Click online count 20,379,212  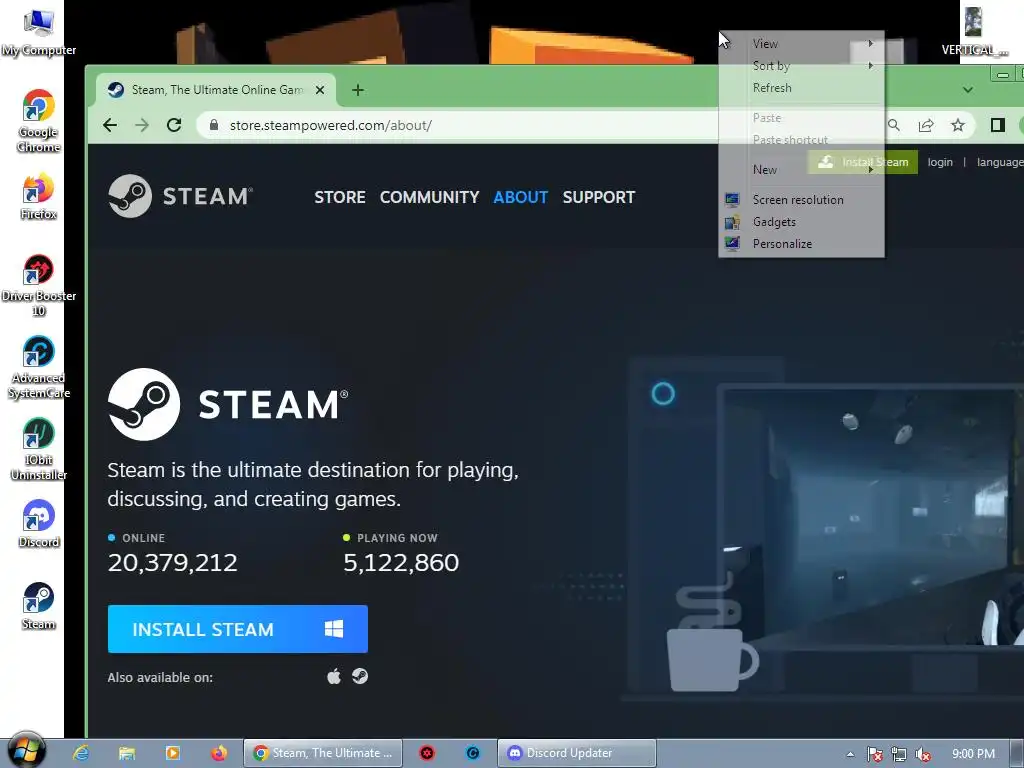click(x=172, y=562)
